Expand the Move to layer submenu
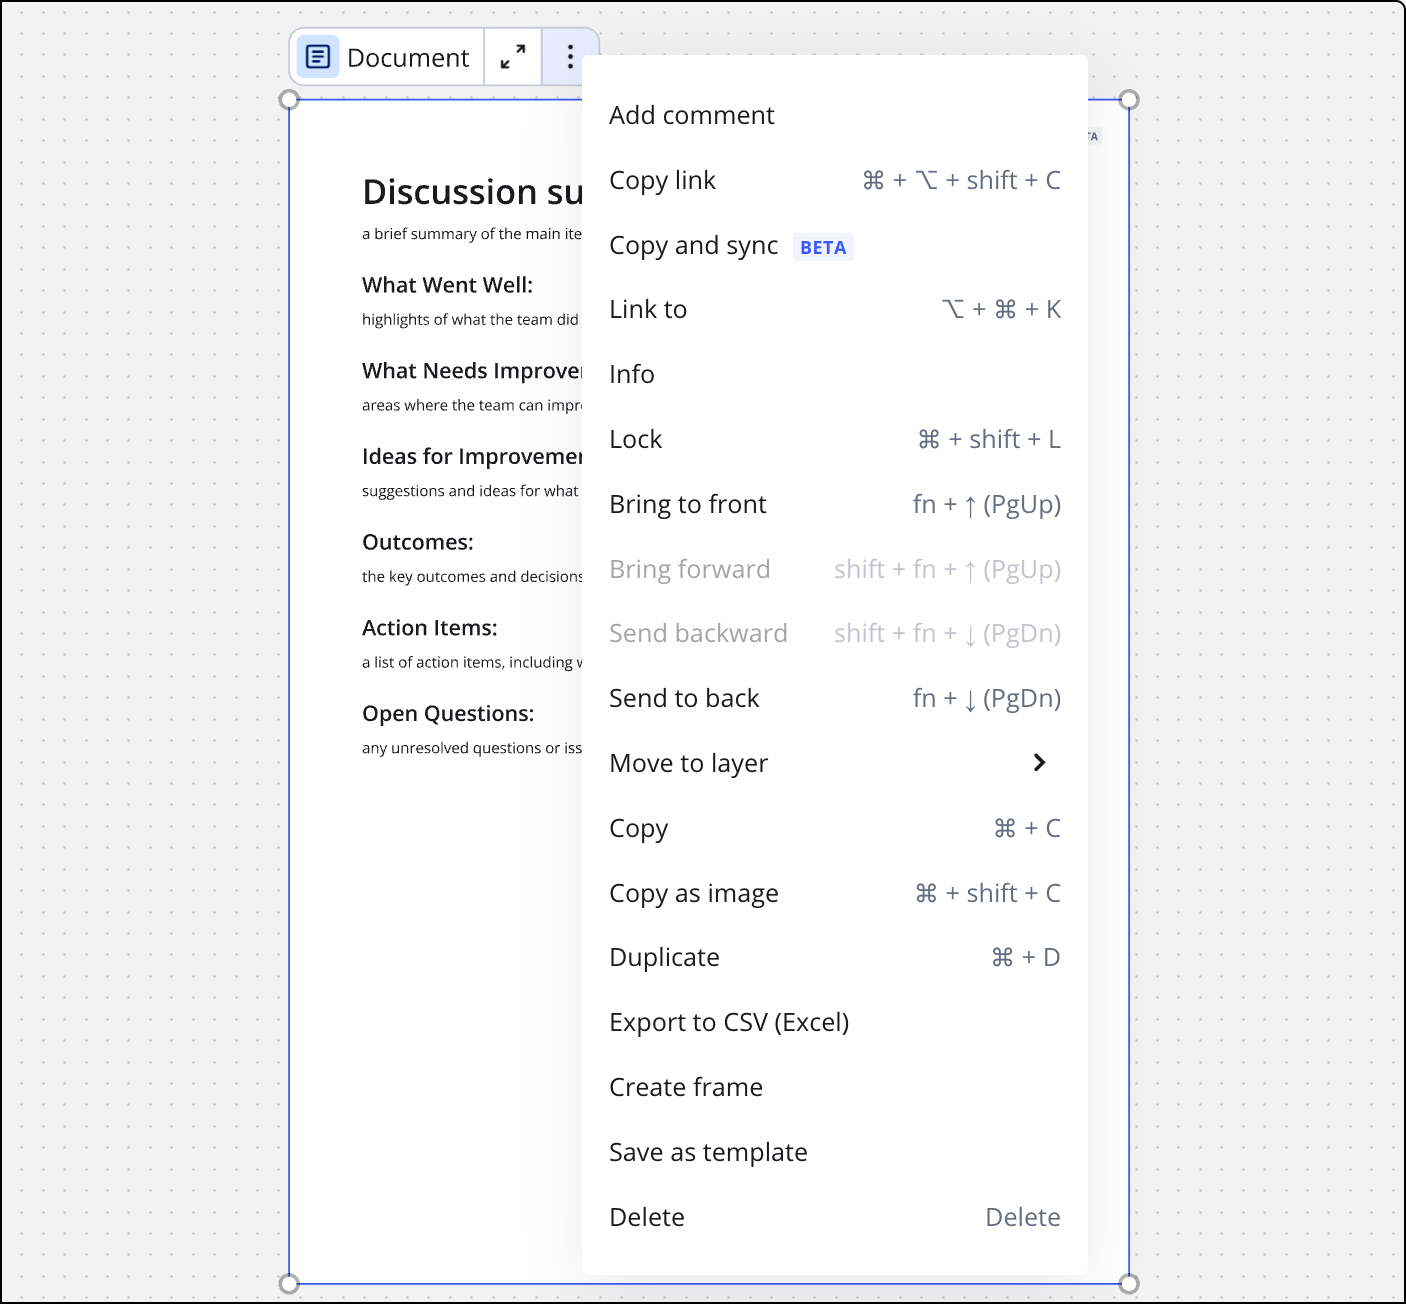Image resolution: width=1406 pixels, height=1304 pixels. click(x=1038, y=763)
